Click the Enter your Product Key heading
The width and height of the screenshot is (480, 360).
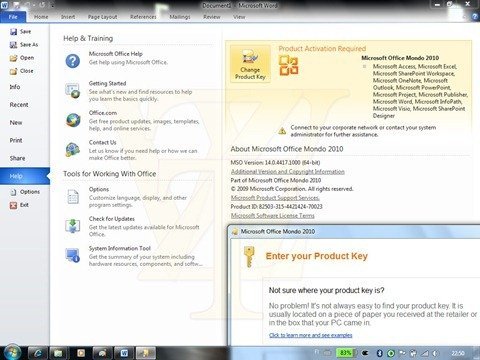317,256
